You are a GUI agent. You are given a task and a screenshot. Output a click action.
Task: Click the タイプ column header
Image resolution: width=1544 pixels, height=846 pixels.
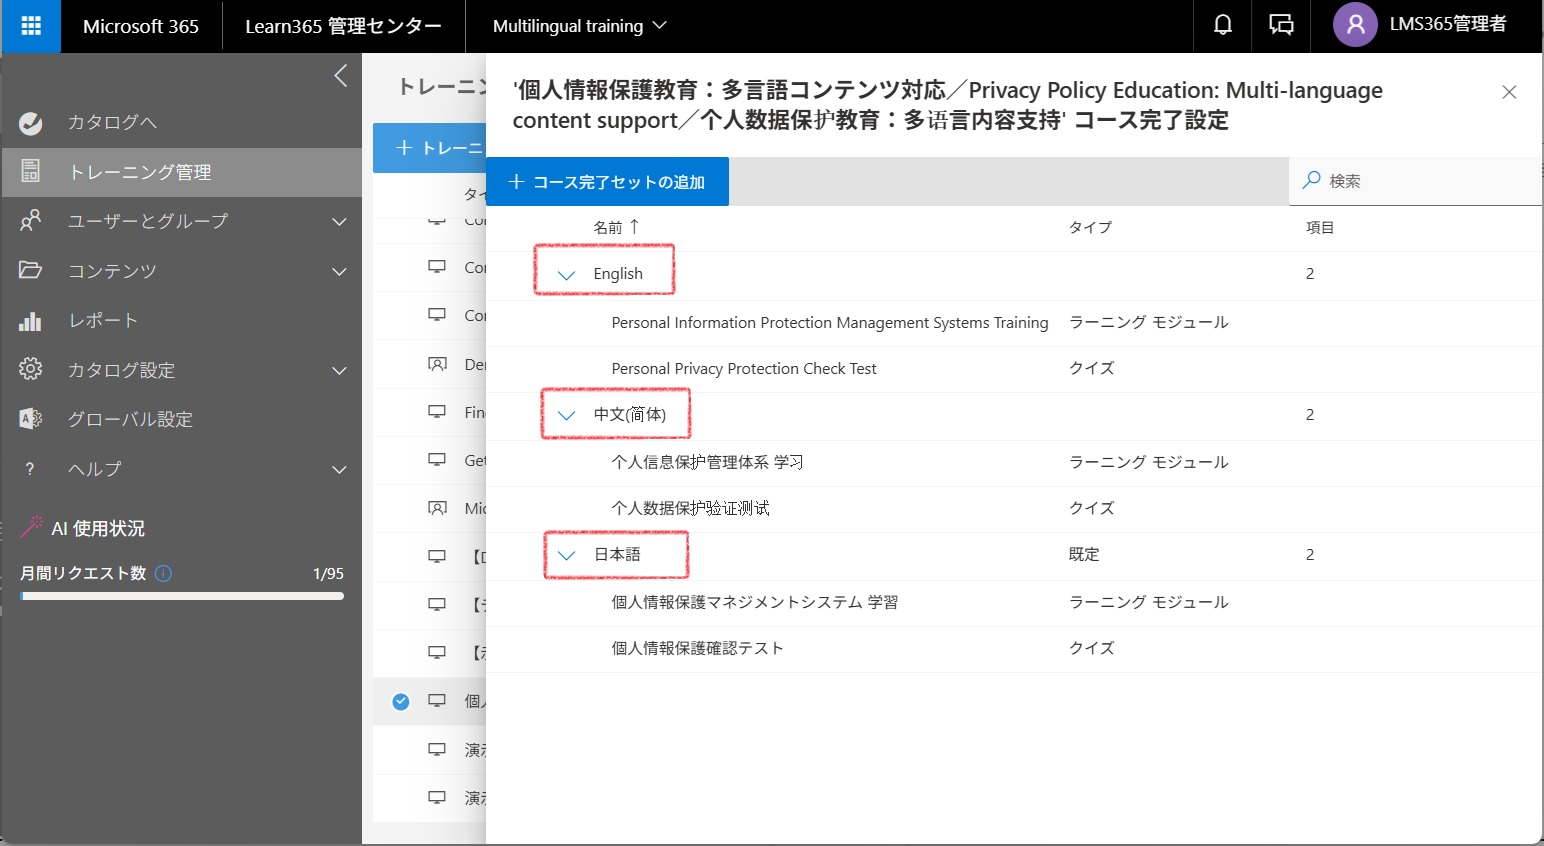(1090, 228)
